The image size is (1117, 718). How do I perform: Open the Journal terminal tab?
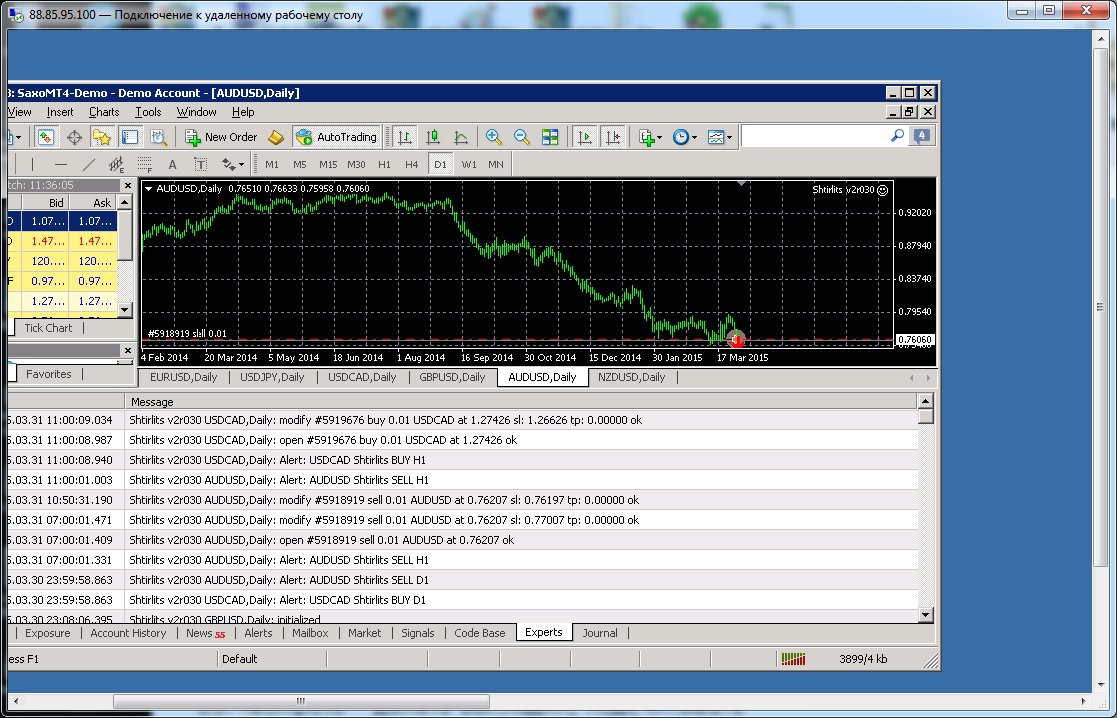600,633
